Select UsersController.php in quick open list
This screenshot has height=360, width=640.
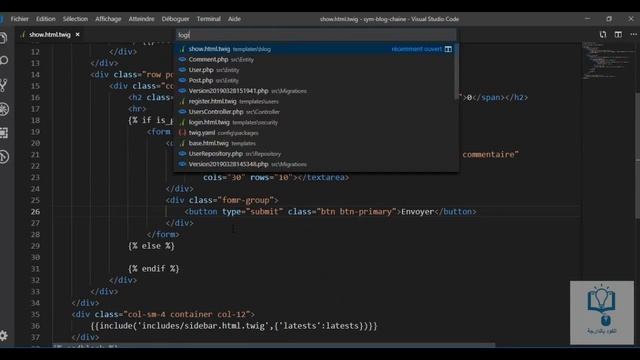(x=314, y=112)
